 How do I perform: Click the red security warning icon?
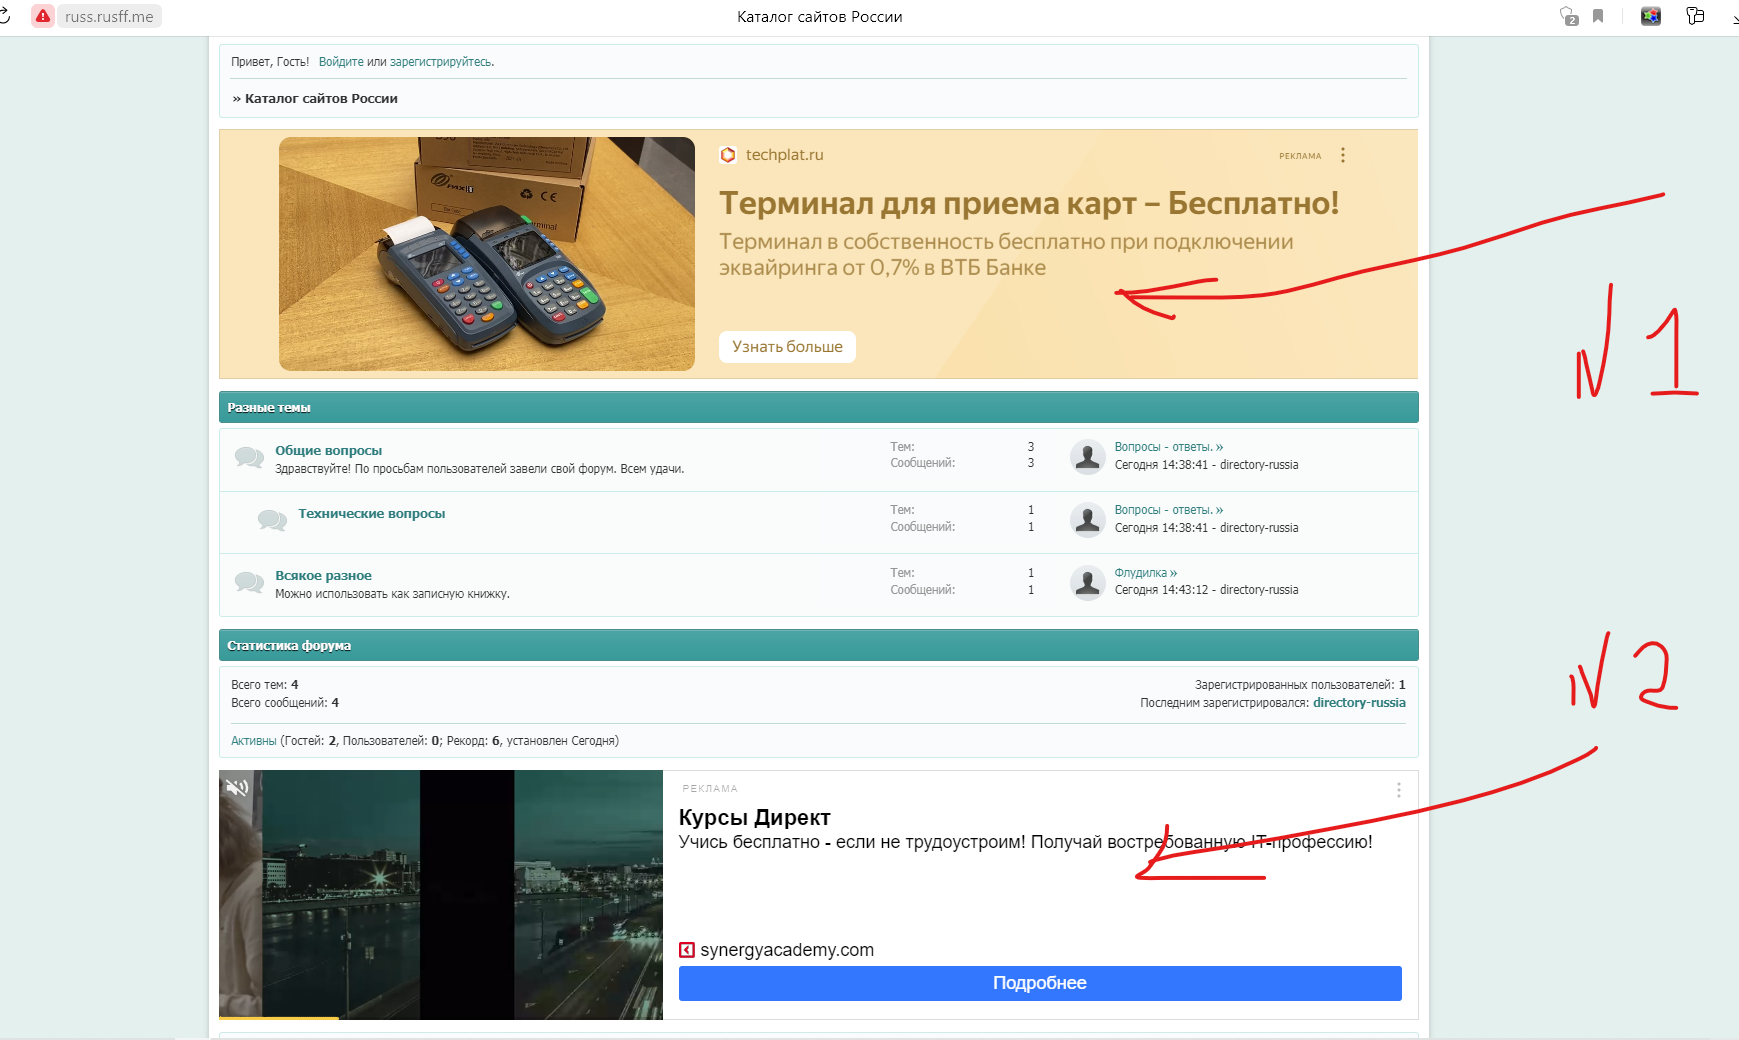coord(43,16)
